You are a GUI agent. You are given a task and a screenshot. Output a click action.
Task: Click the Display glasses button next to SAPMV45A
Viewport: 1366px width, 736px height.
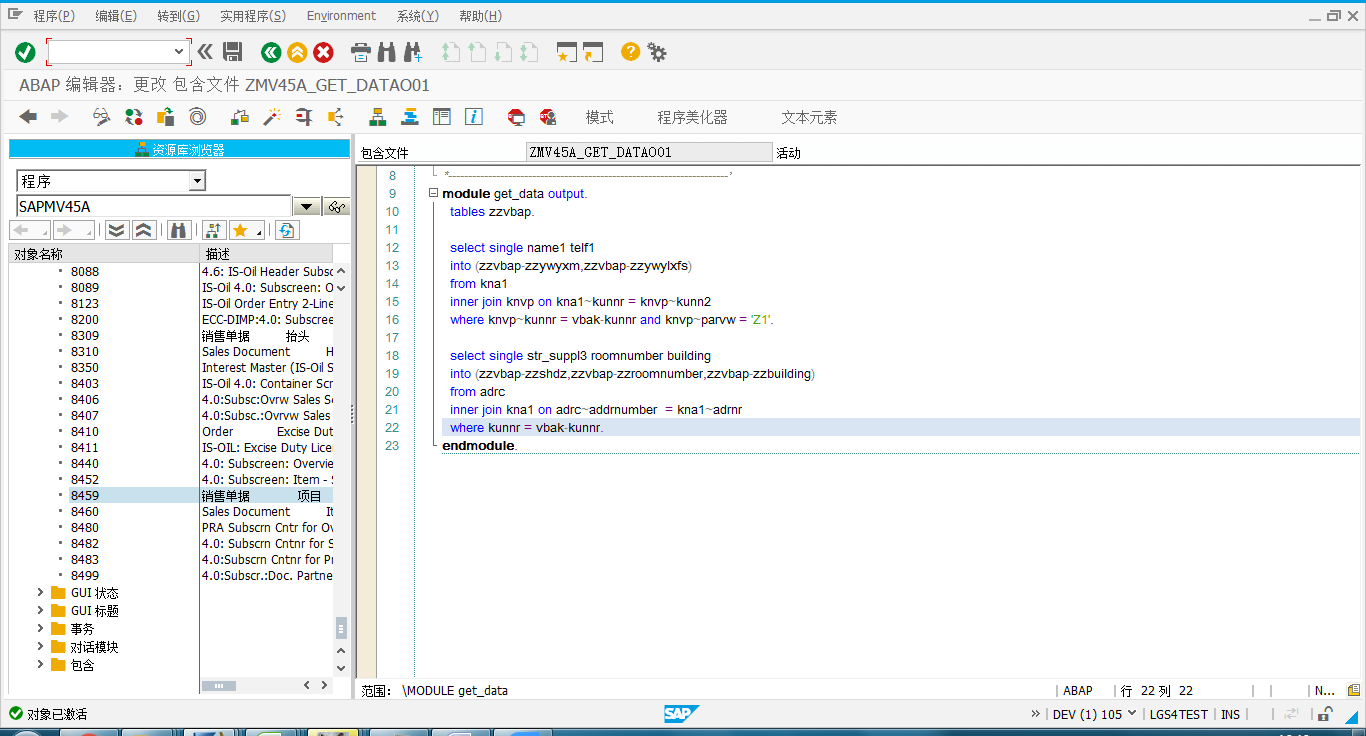337,207
